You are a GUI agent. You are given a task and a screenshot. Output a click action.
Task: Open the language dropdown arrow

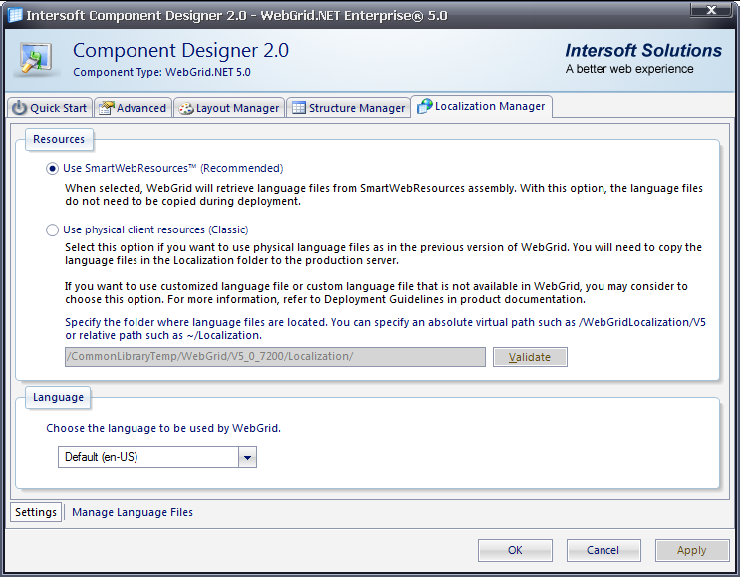[x=247, y=457]
